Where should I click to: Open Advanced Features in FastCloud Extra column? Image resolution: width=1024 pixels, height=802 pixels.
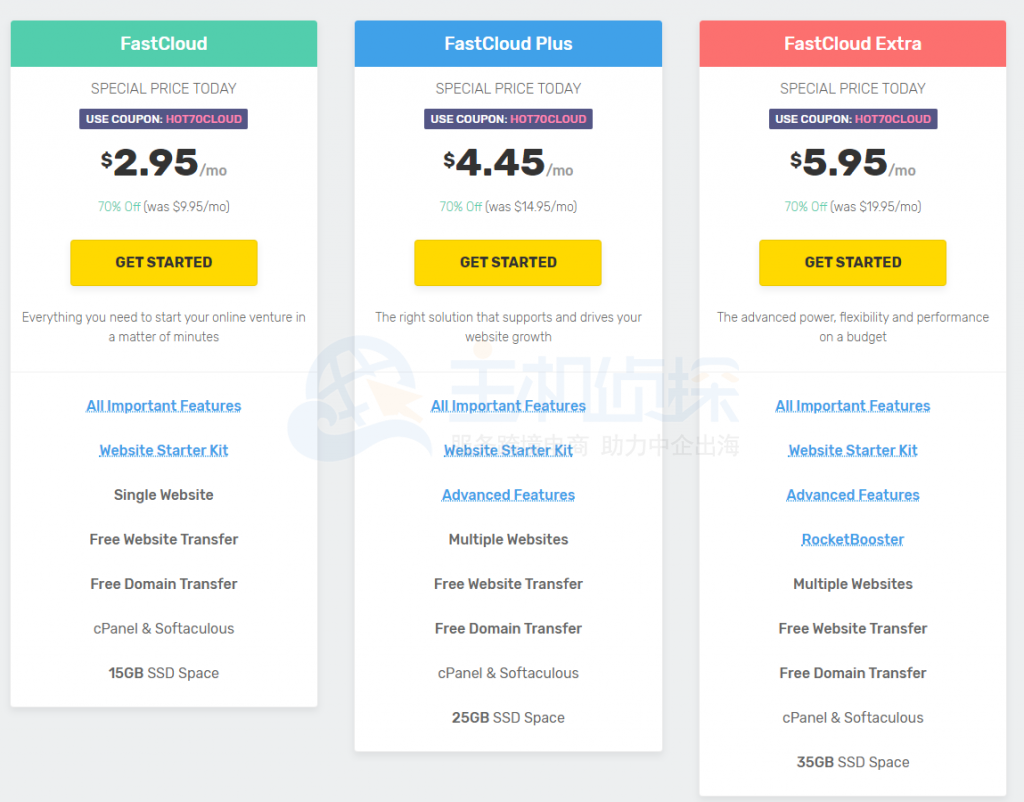click(852, 495)
